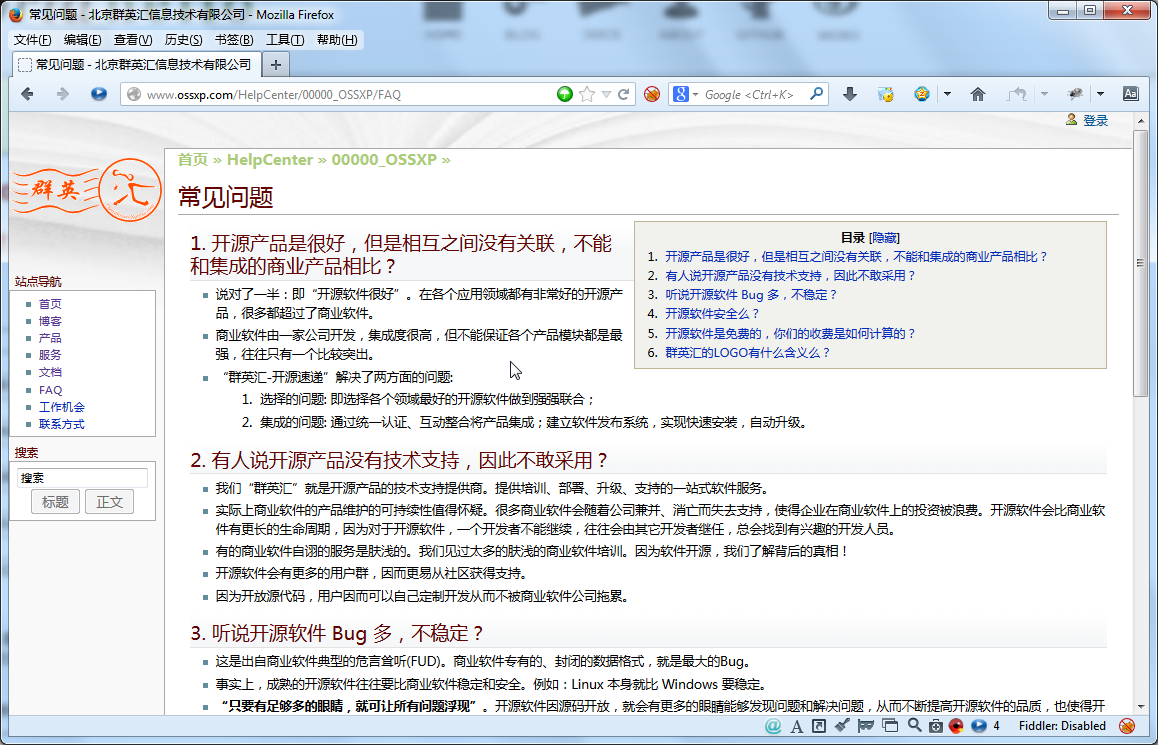Image resolution: width=1158 pixels, height=745 pixels.
Task: Click the page vertical scrollbar thumb
Action: (1140, 264)
